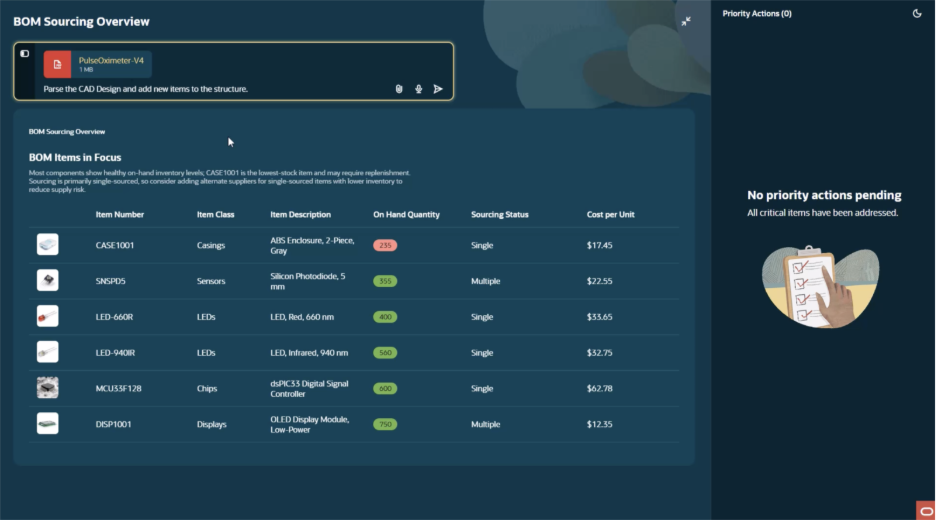Click LED, Red, 660 nm description
This screenshot has width=936, height=520.
302,317
